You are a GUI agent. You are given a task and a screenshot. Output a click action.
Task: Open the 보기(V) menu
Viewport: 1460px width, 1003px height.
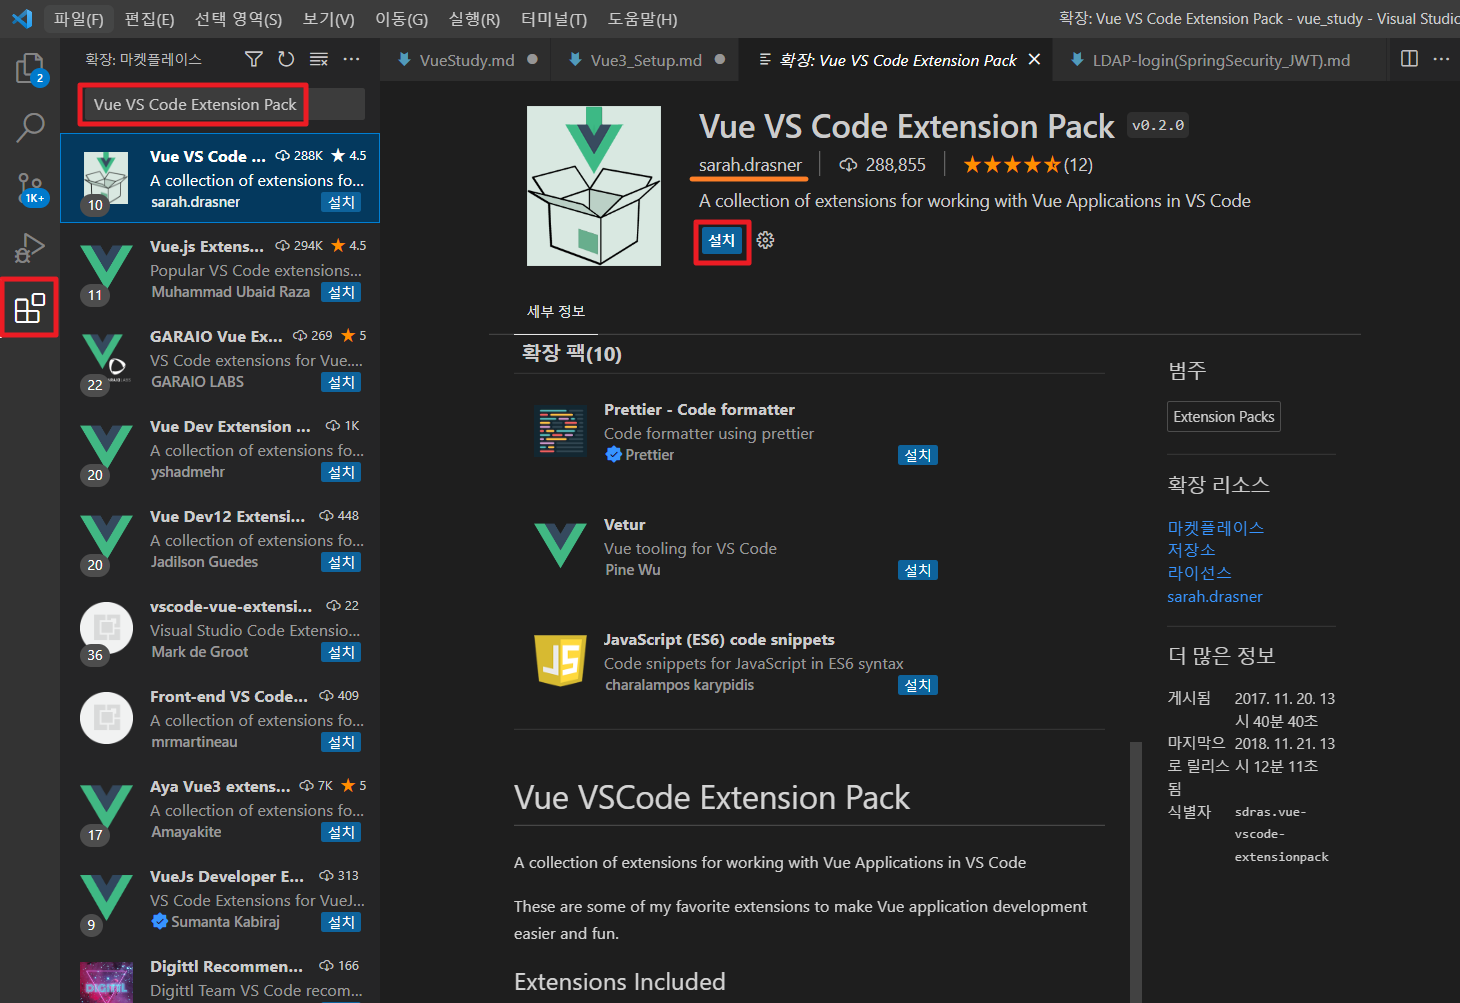328,19
